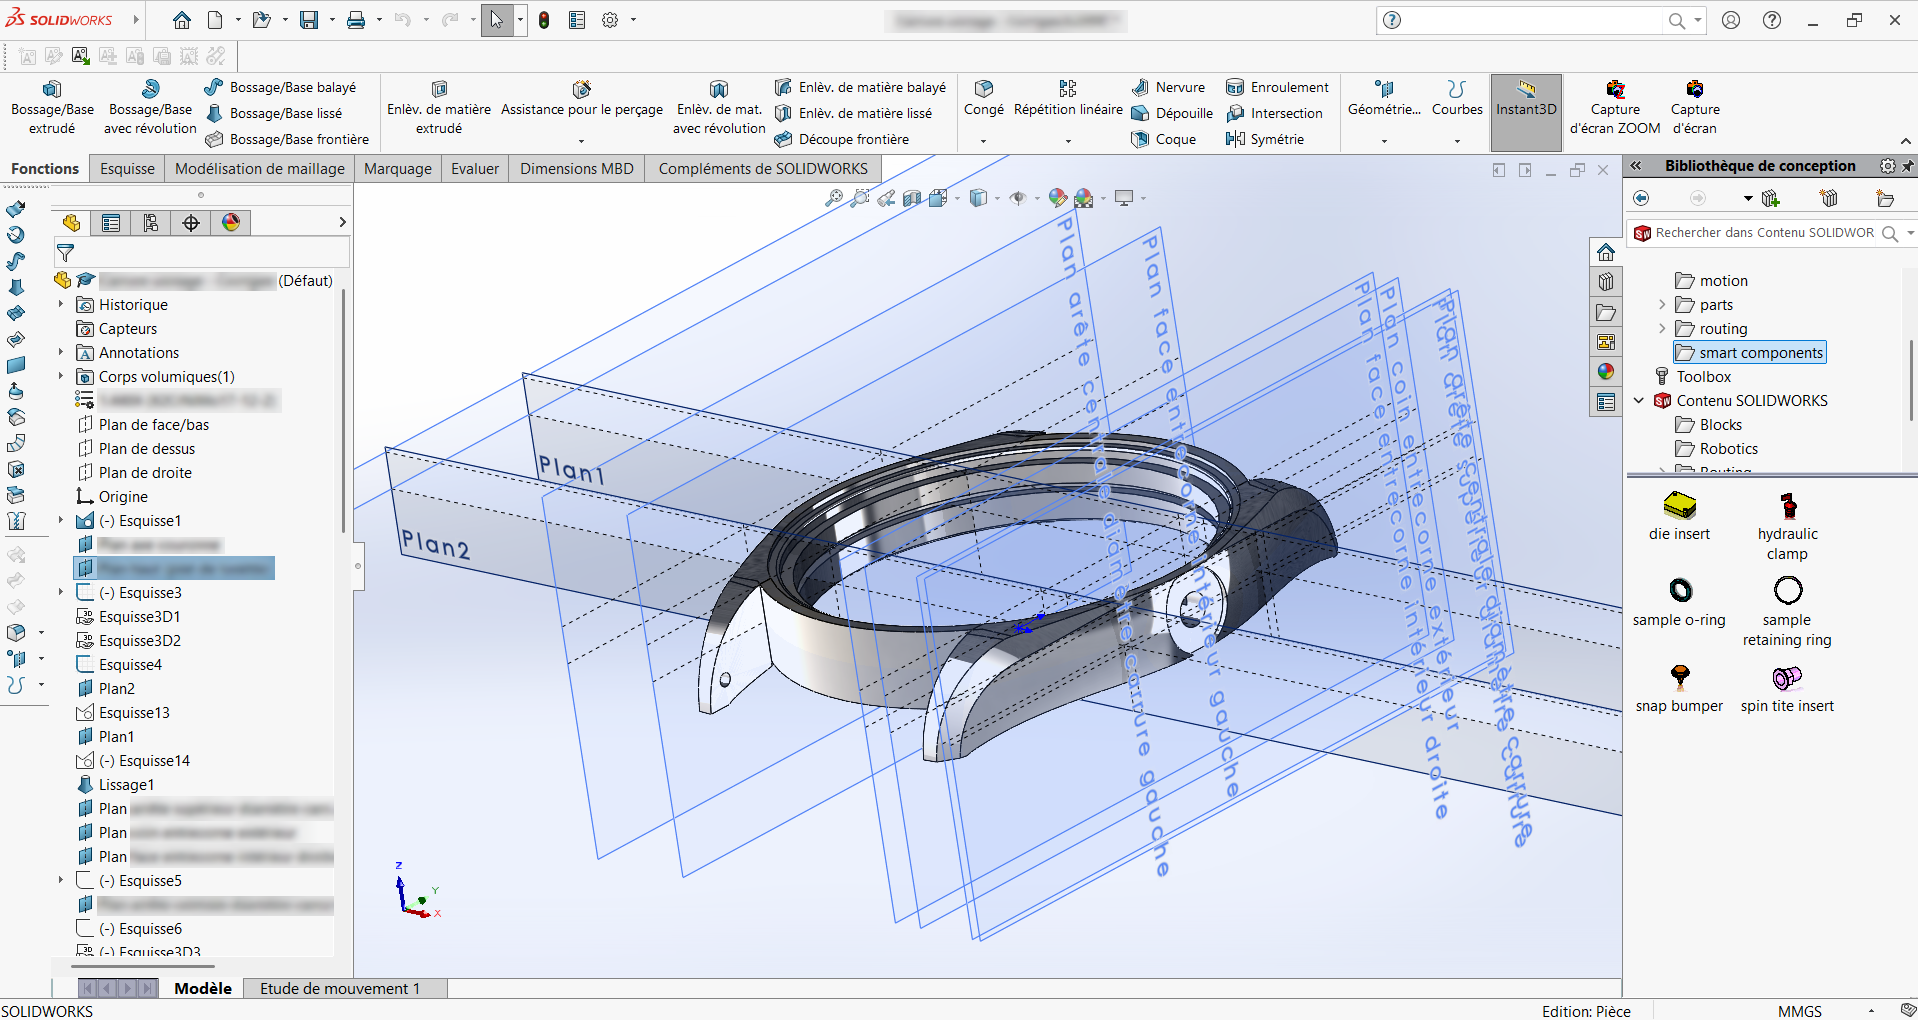Image resolution: width=1918 pixels, height=1020 pixels.
Task: Select PropertyManager tab in feature panel
Action: click(111, 223)
